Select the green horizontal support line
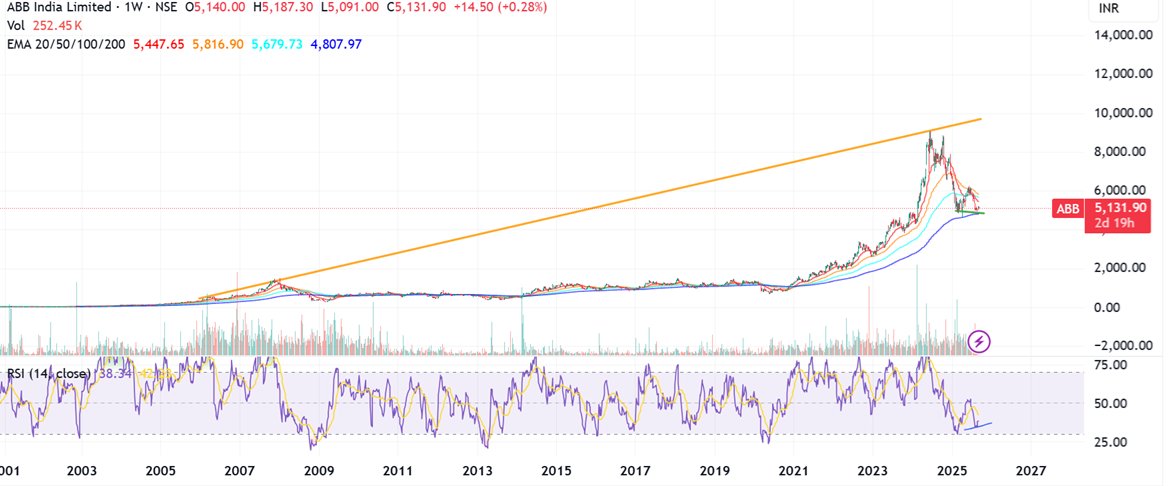The width and height of the screenshot is (1174, 486). click(x=970, y=213)
